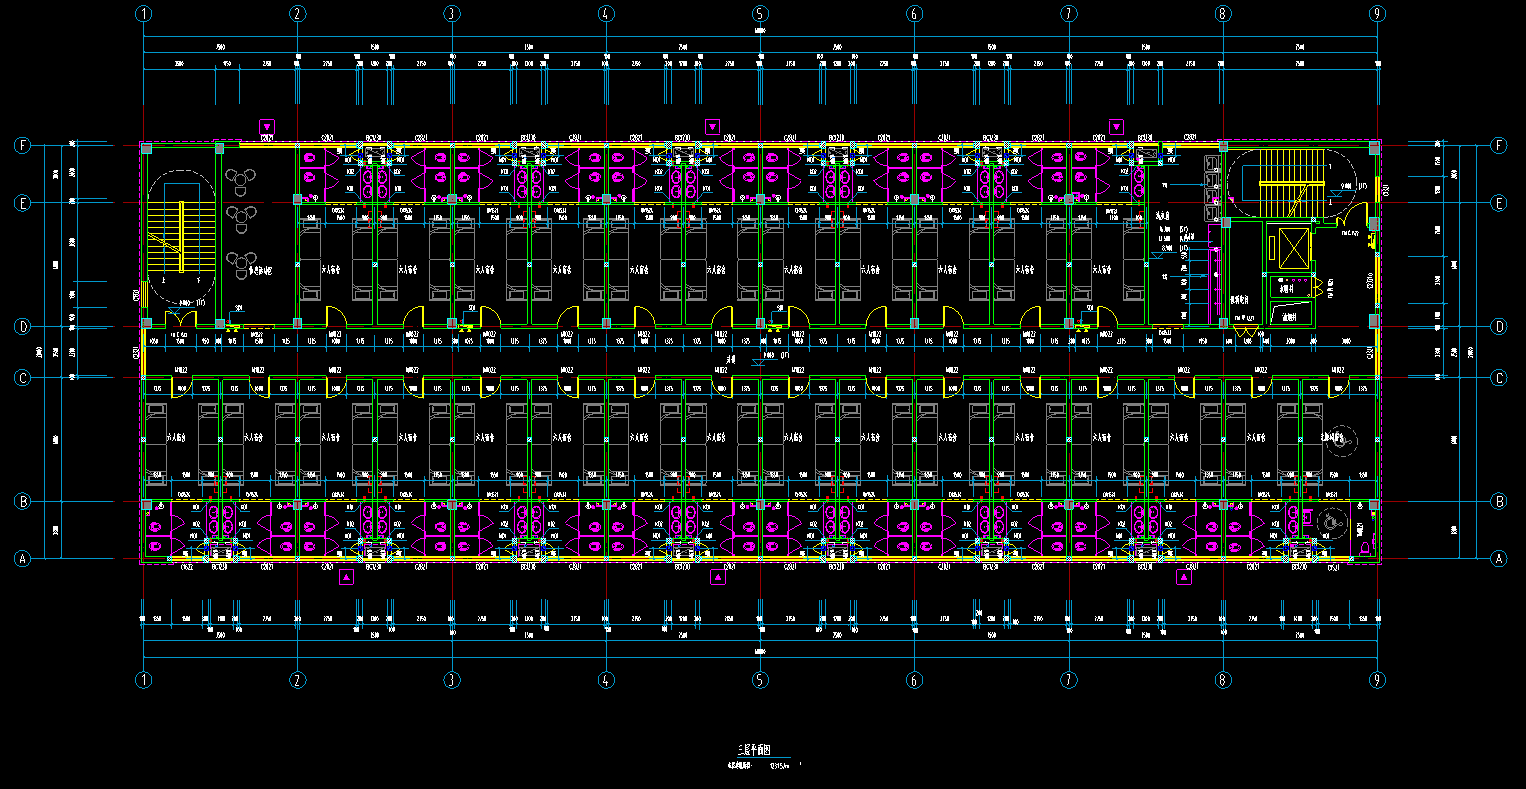Click the bottom-right magenta up-arrow marker

pos(1183,577)
